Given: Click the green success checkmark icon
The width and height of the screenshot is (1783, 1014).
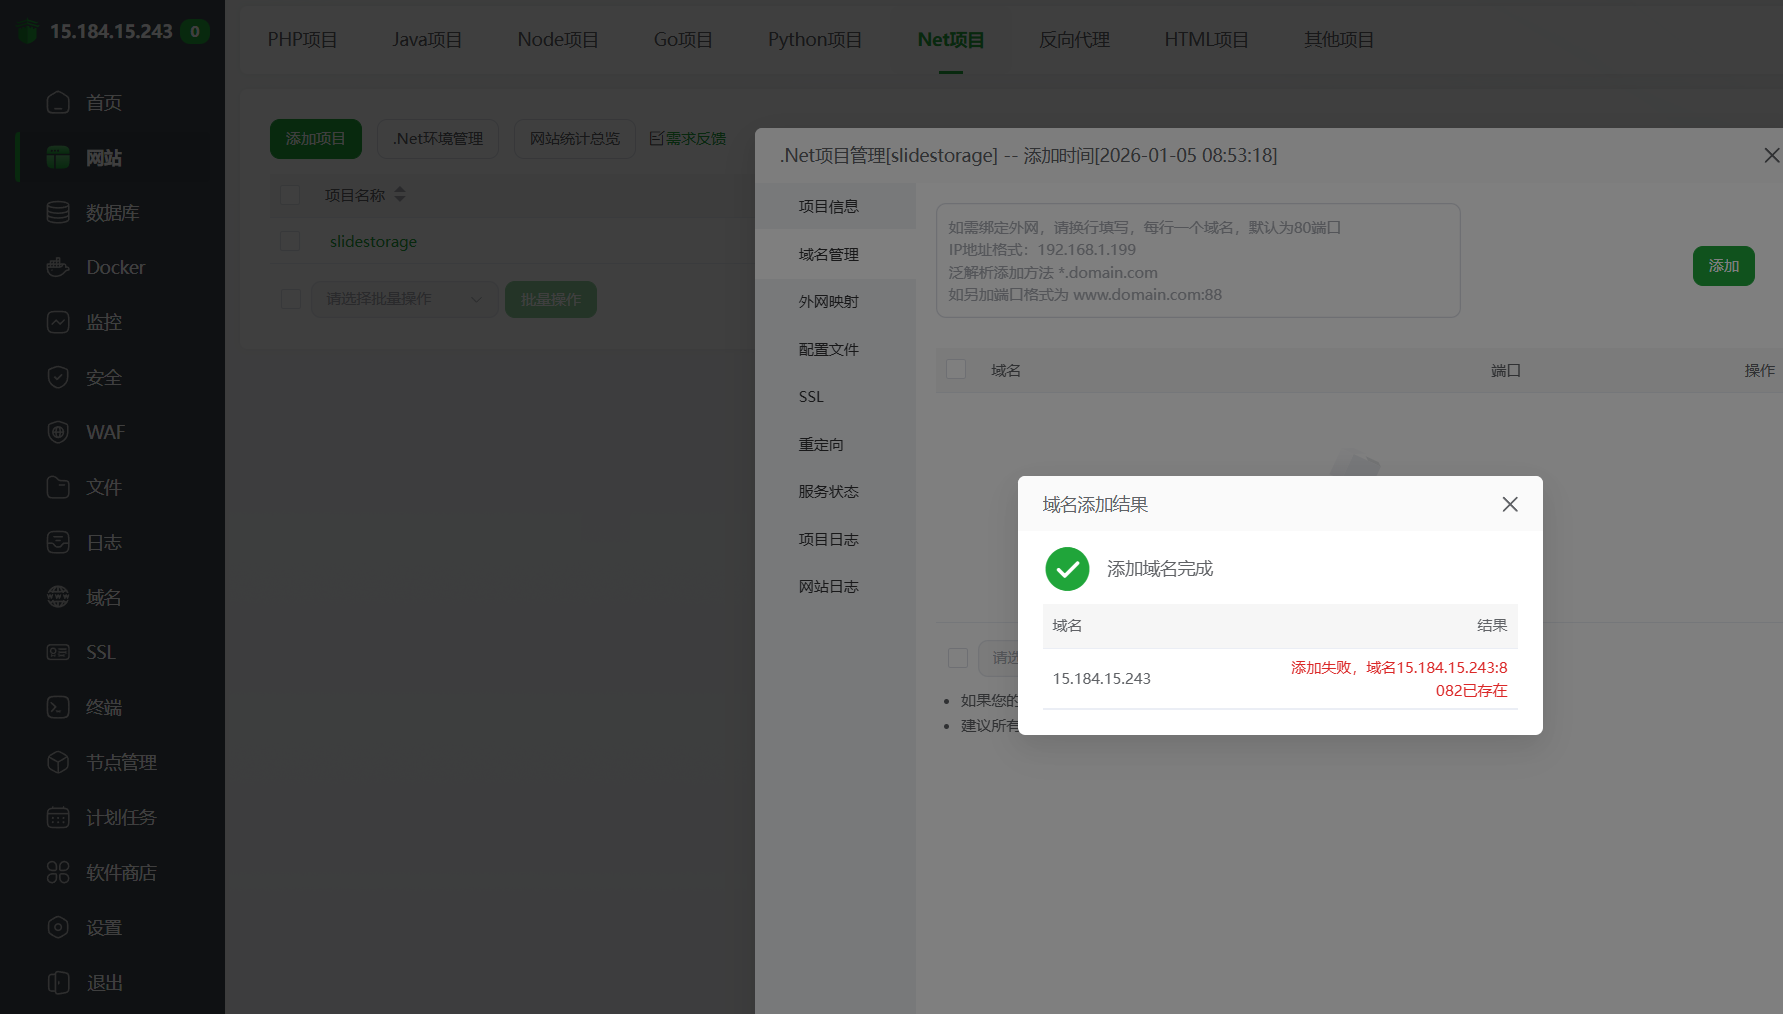Looking at the screenshot, I should [1067, 569].
